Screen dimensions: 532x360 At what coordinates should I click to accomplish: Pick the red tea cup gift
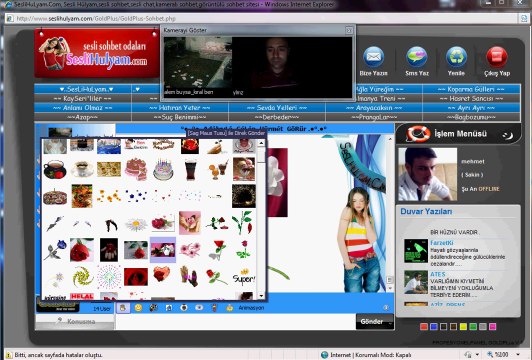(55, 169)
